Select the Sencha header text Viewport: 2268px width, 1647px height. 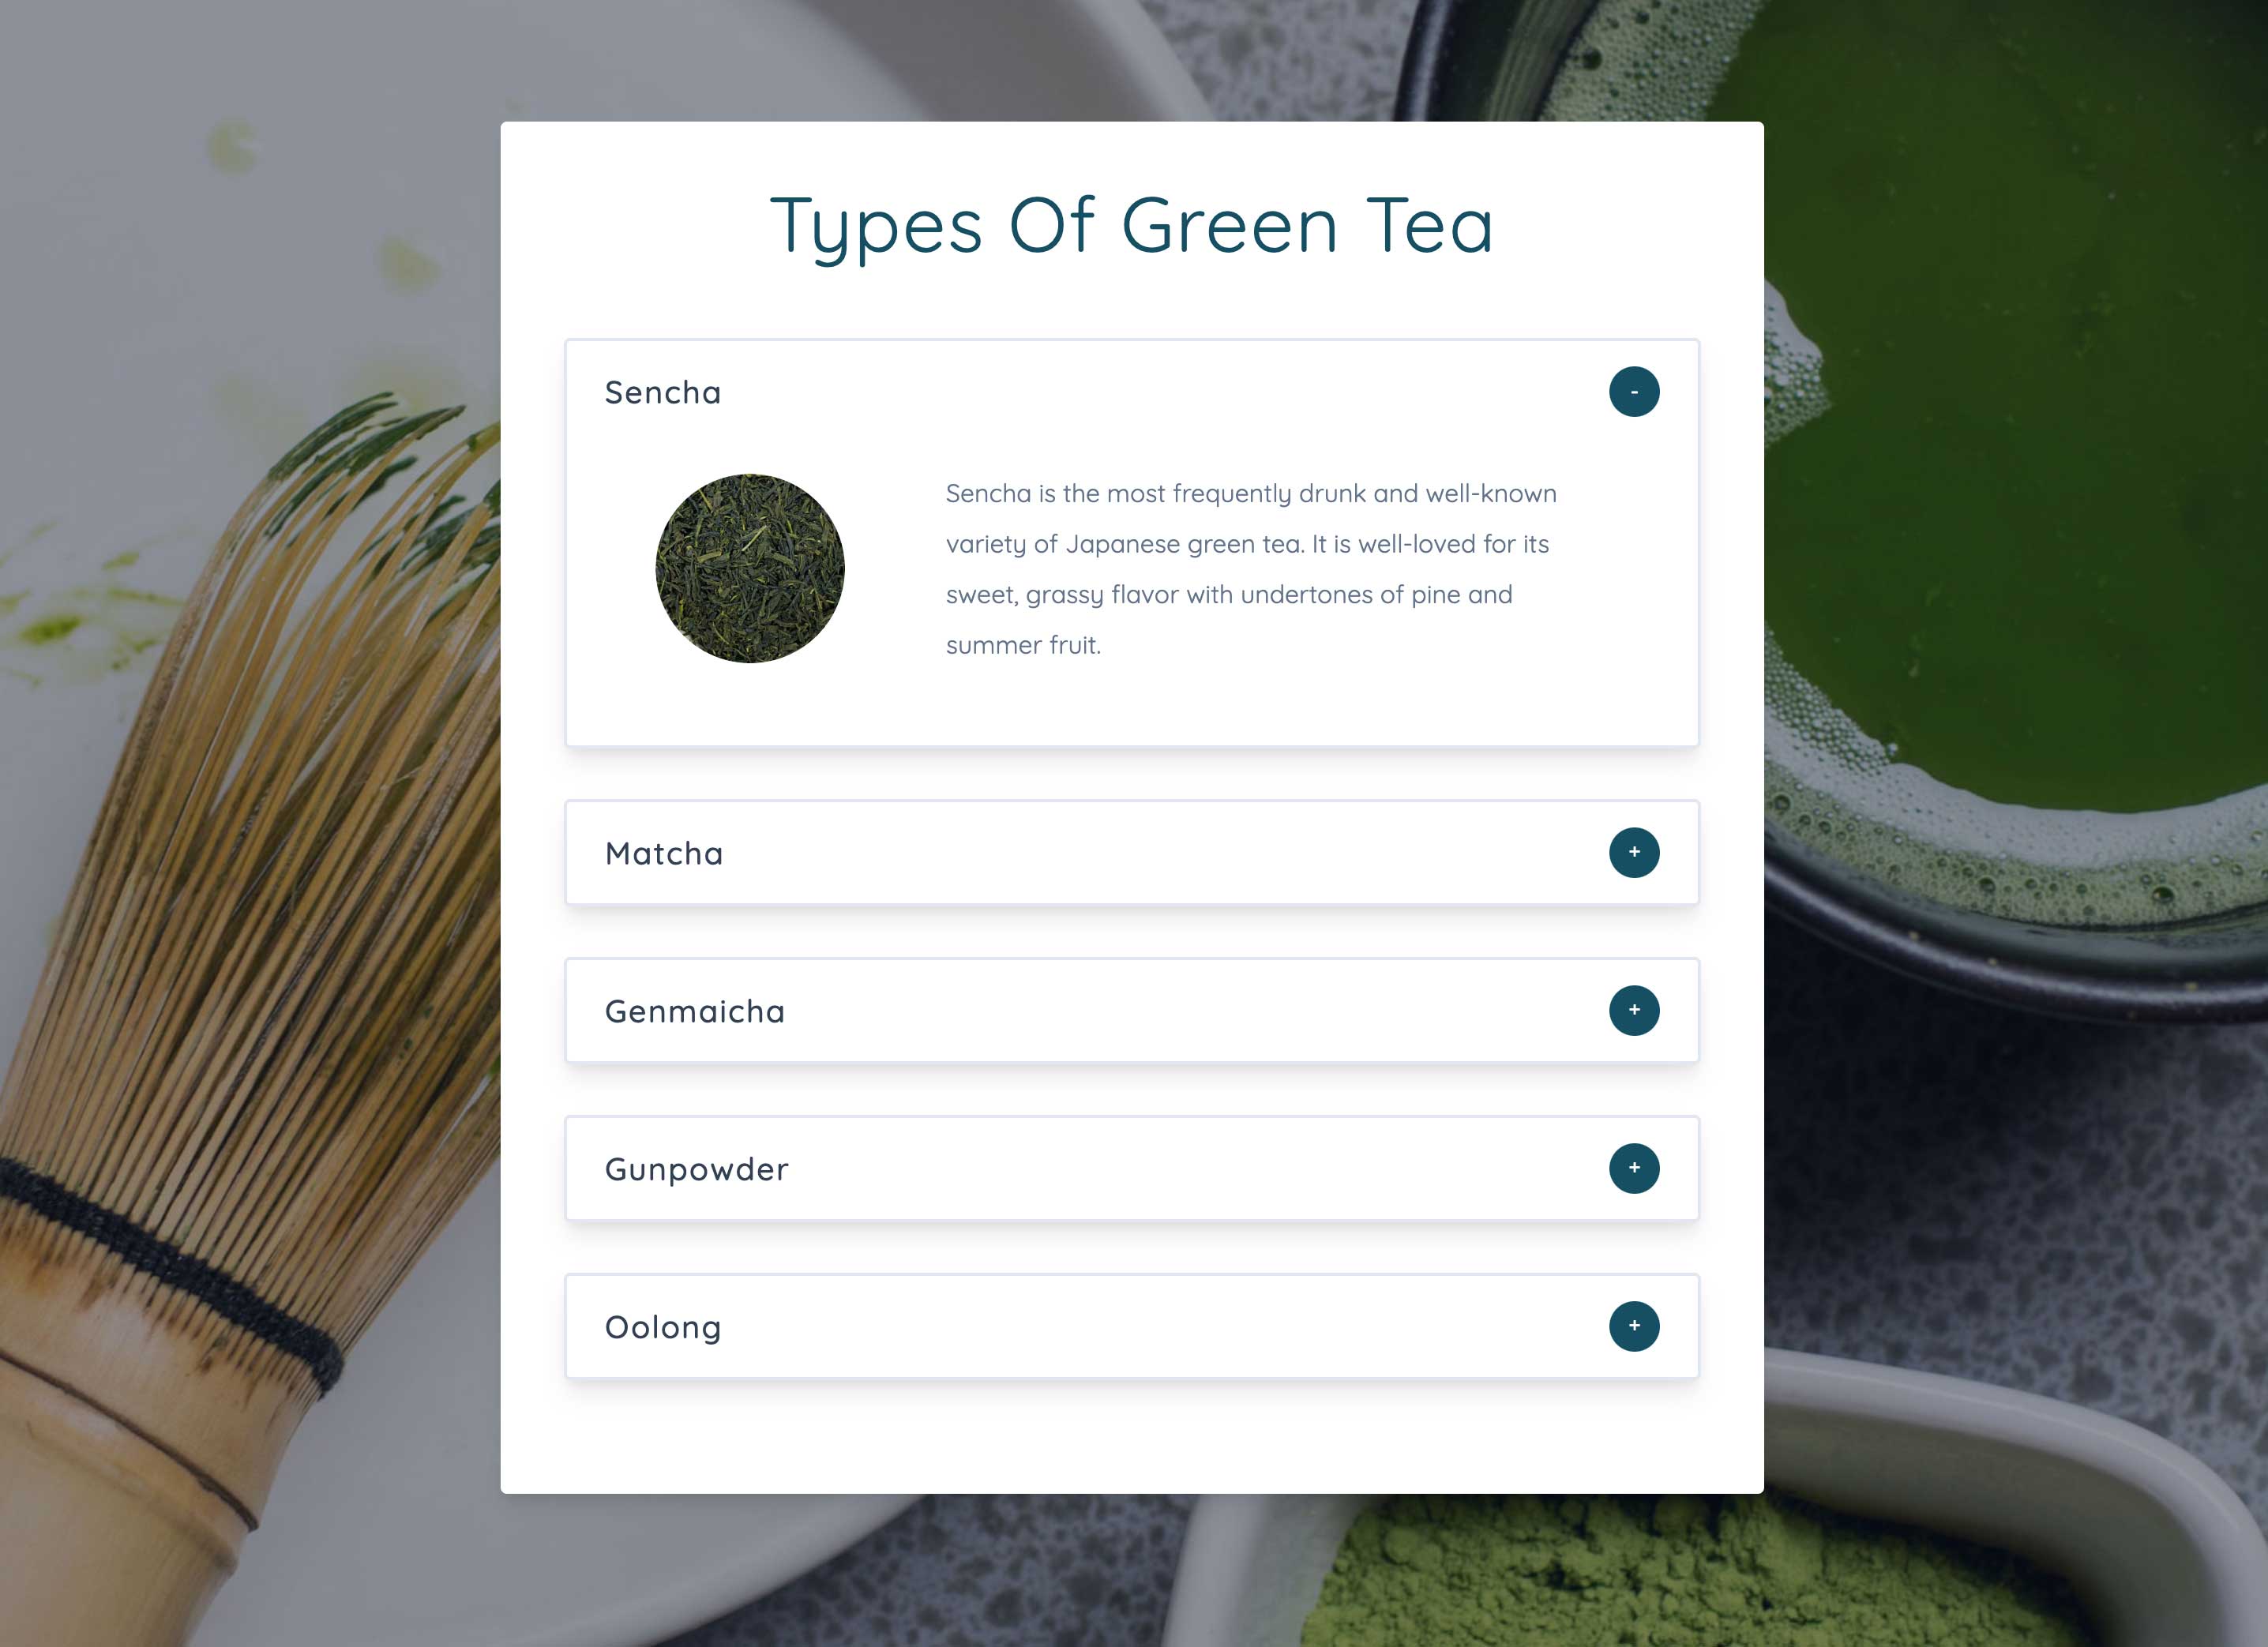(x=663, y=393)
